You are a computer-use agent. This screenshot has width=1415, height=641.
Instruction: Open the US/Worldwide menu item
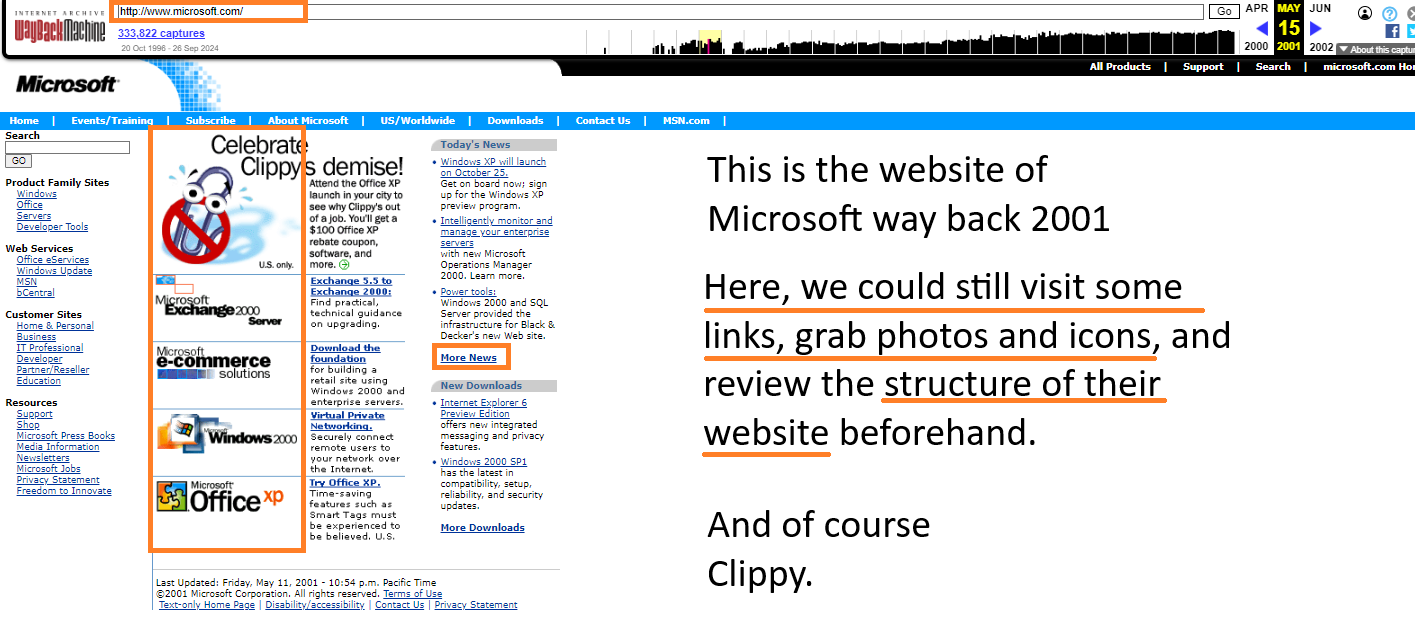(417, 121)
